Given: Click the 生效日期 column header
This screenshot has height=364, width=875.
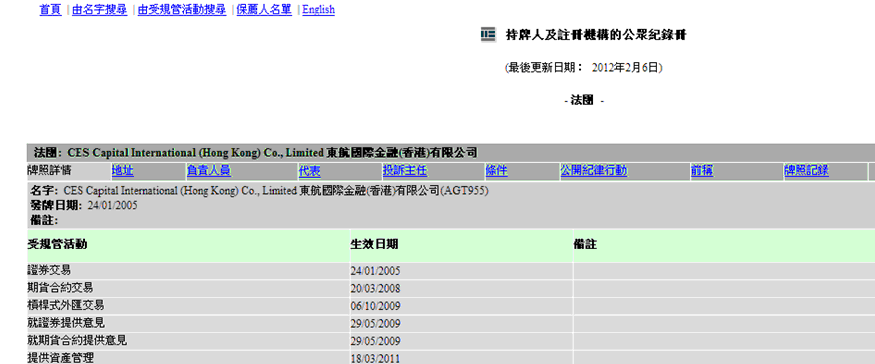Looking at the screenshot, I should 461,245.
